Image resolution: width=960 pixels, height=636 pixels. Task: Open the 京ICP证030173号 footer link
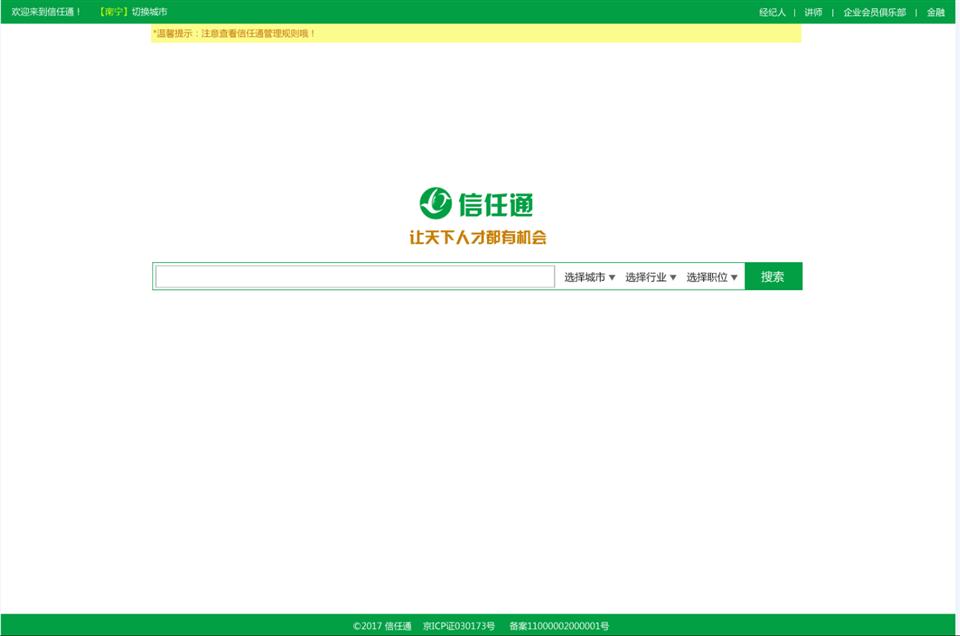pyautogui.click(x=459, y=626)
